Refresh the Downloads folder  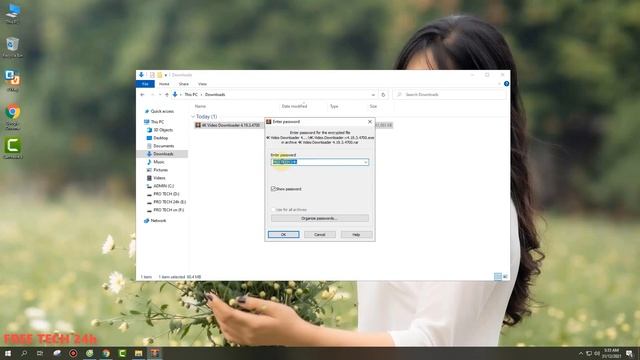(x=383, y=95)
